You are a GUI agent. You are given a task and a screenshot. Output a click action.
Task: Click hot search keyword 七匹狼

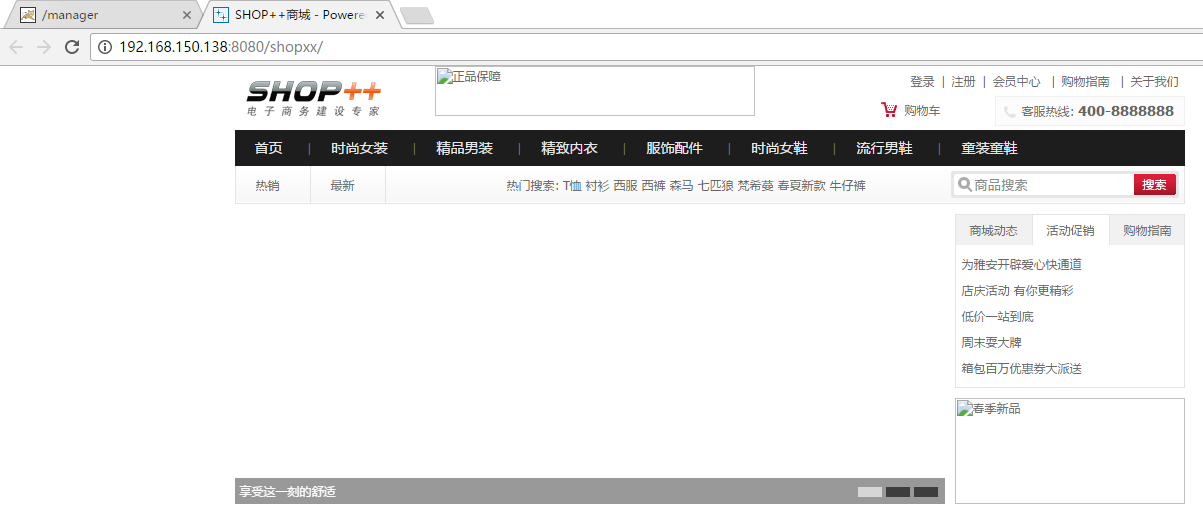pyautogui.click(x=715, y=185)
